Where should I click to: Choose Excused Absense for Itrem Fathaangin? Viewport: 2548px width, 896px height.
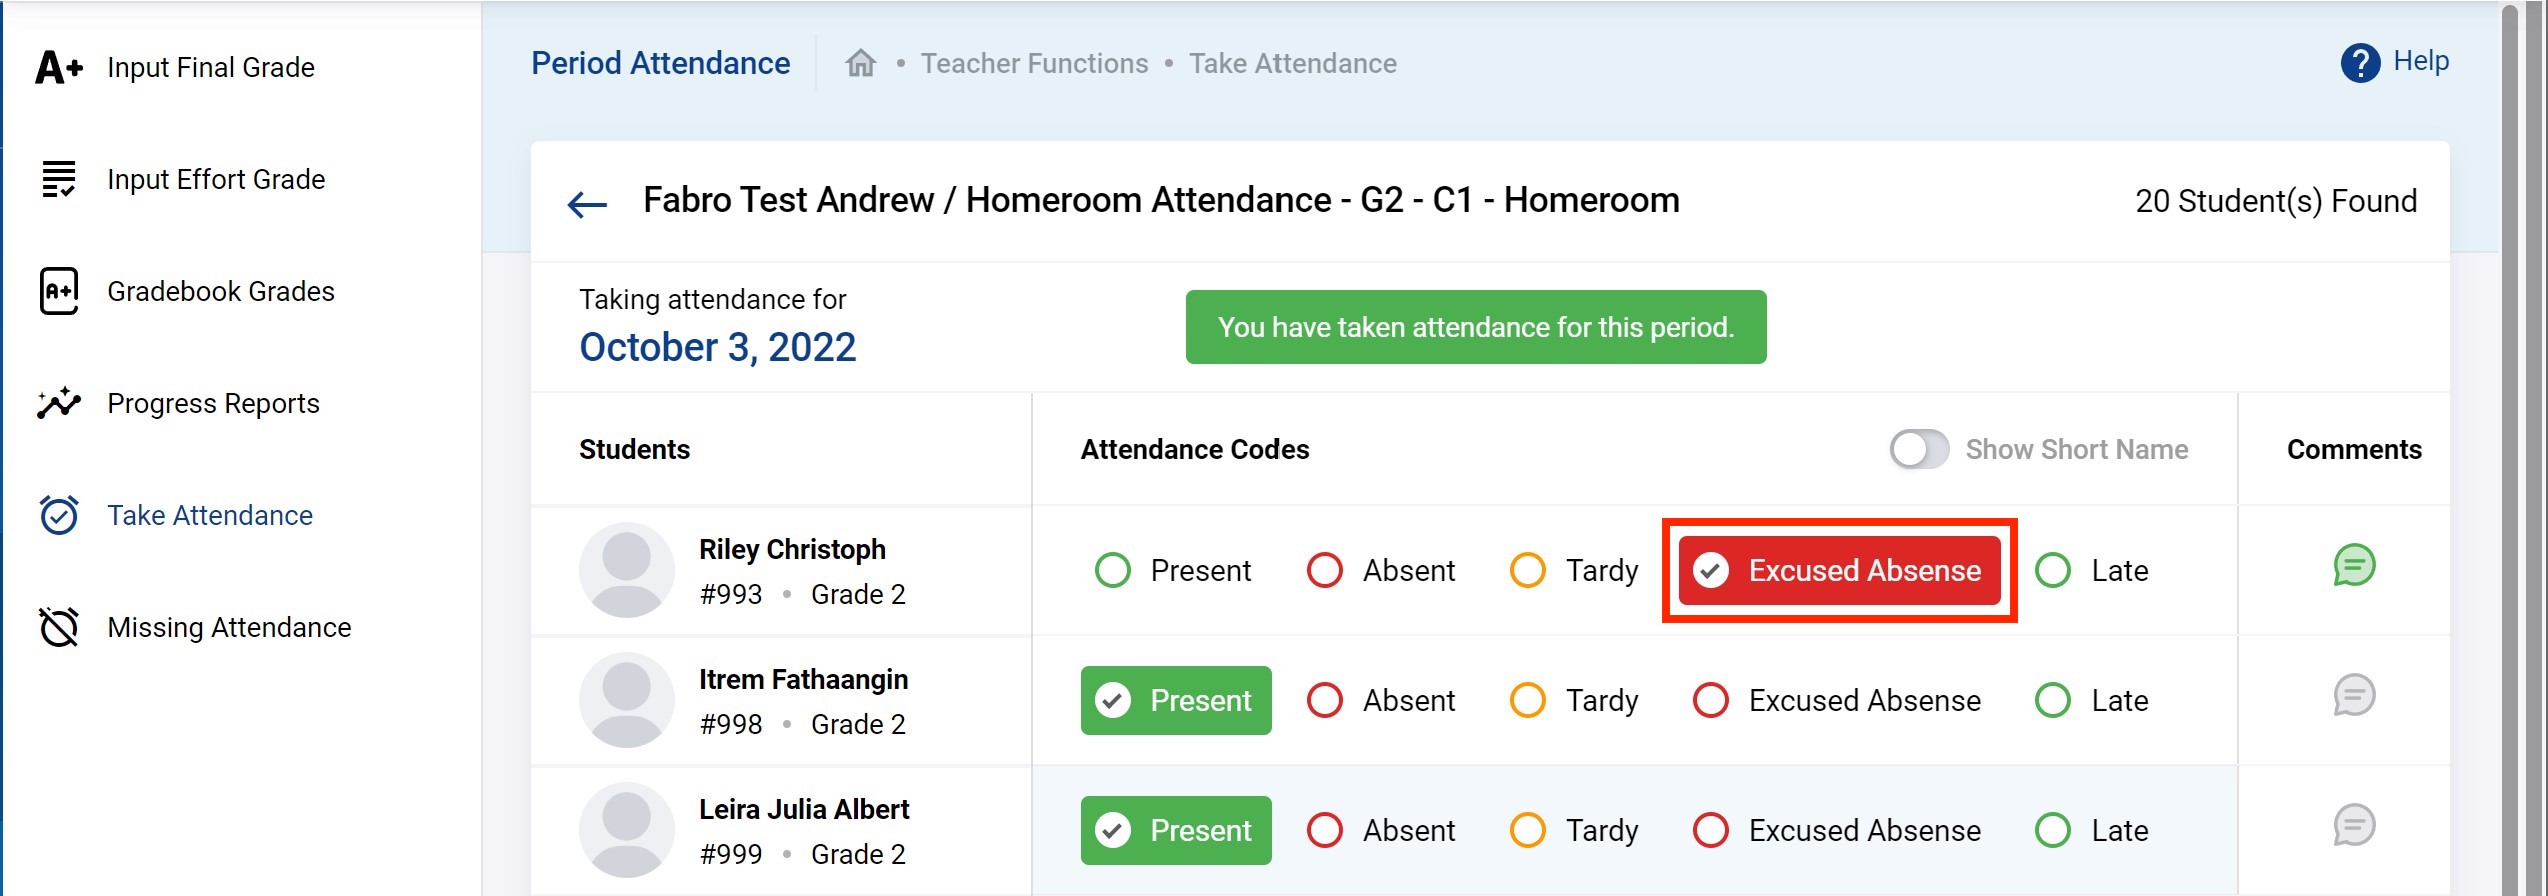click(1711, 700)
